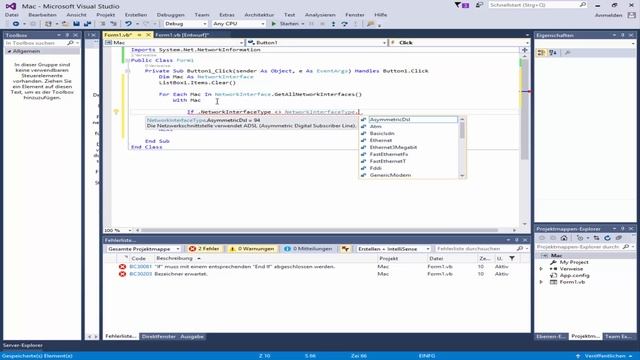The height and width of the screenshot is (360, 640).
Task: Collapse the Allgemein group in Toolbox
Action: [9, 51]
